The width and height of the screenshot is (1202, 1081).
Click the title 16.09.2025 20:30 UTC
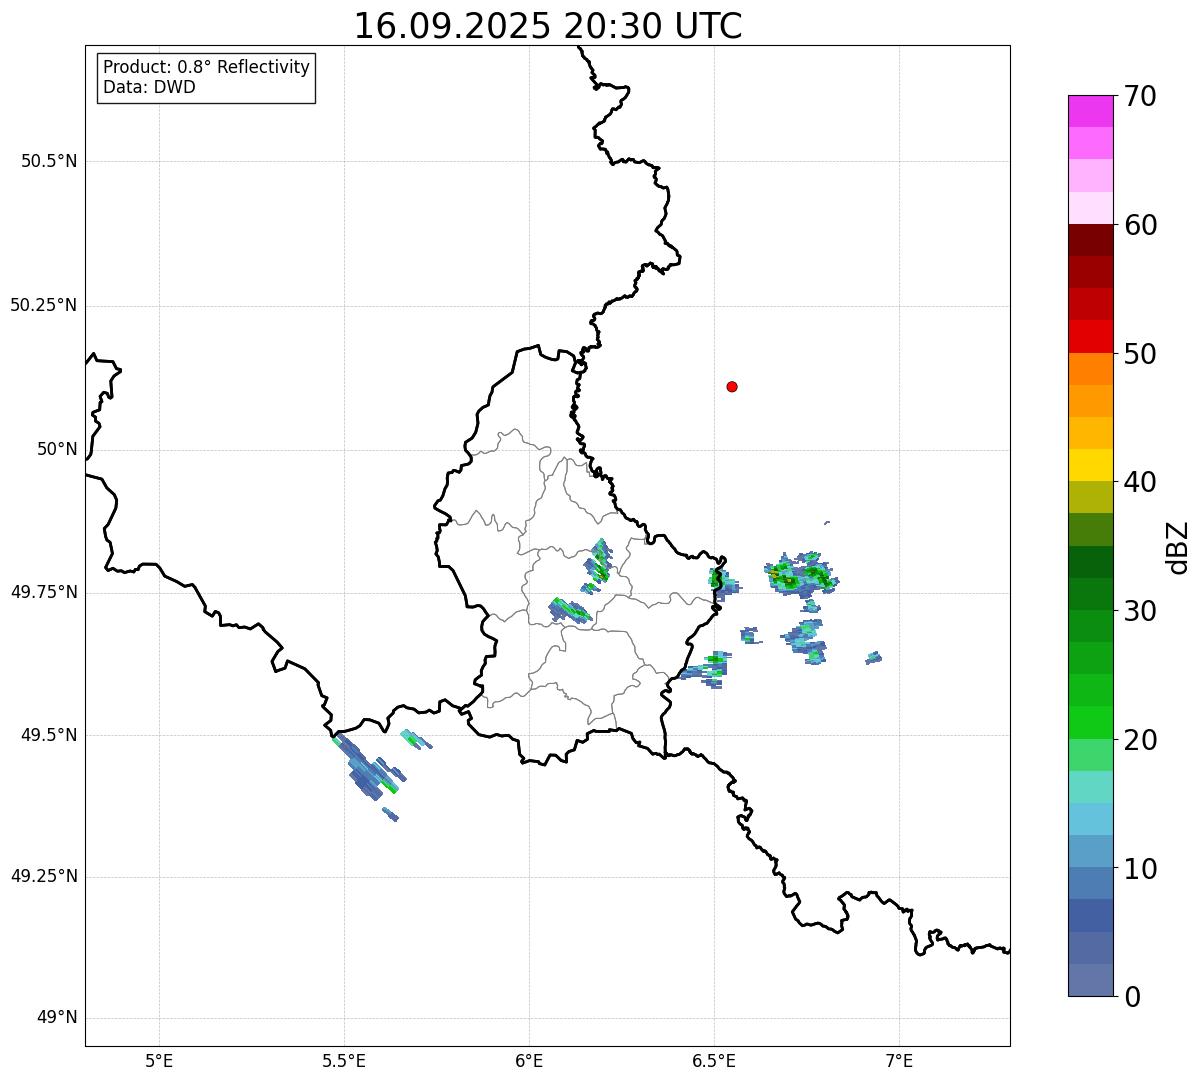tap(548, 26)
